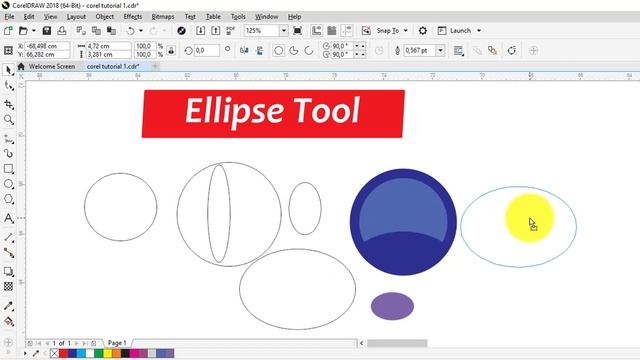The width and height of the screenshot is (640, 360).
Task: Toggle snap off button
Action: click(366, 31)
